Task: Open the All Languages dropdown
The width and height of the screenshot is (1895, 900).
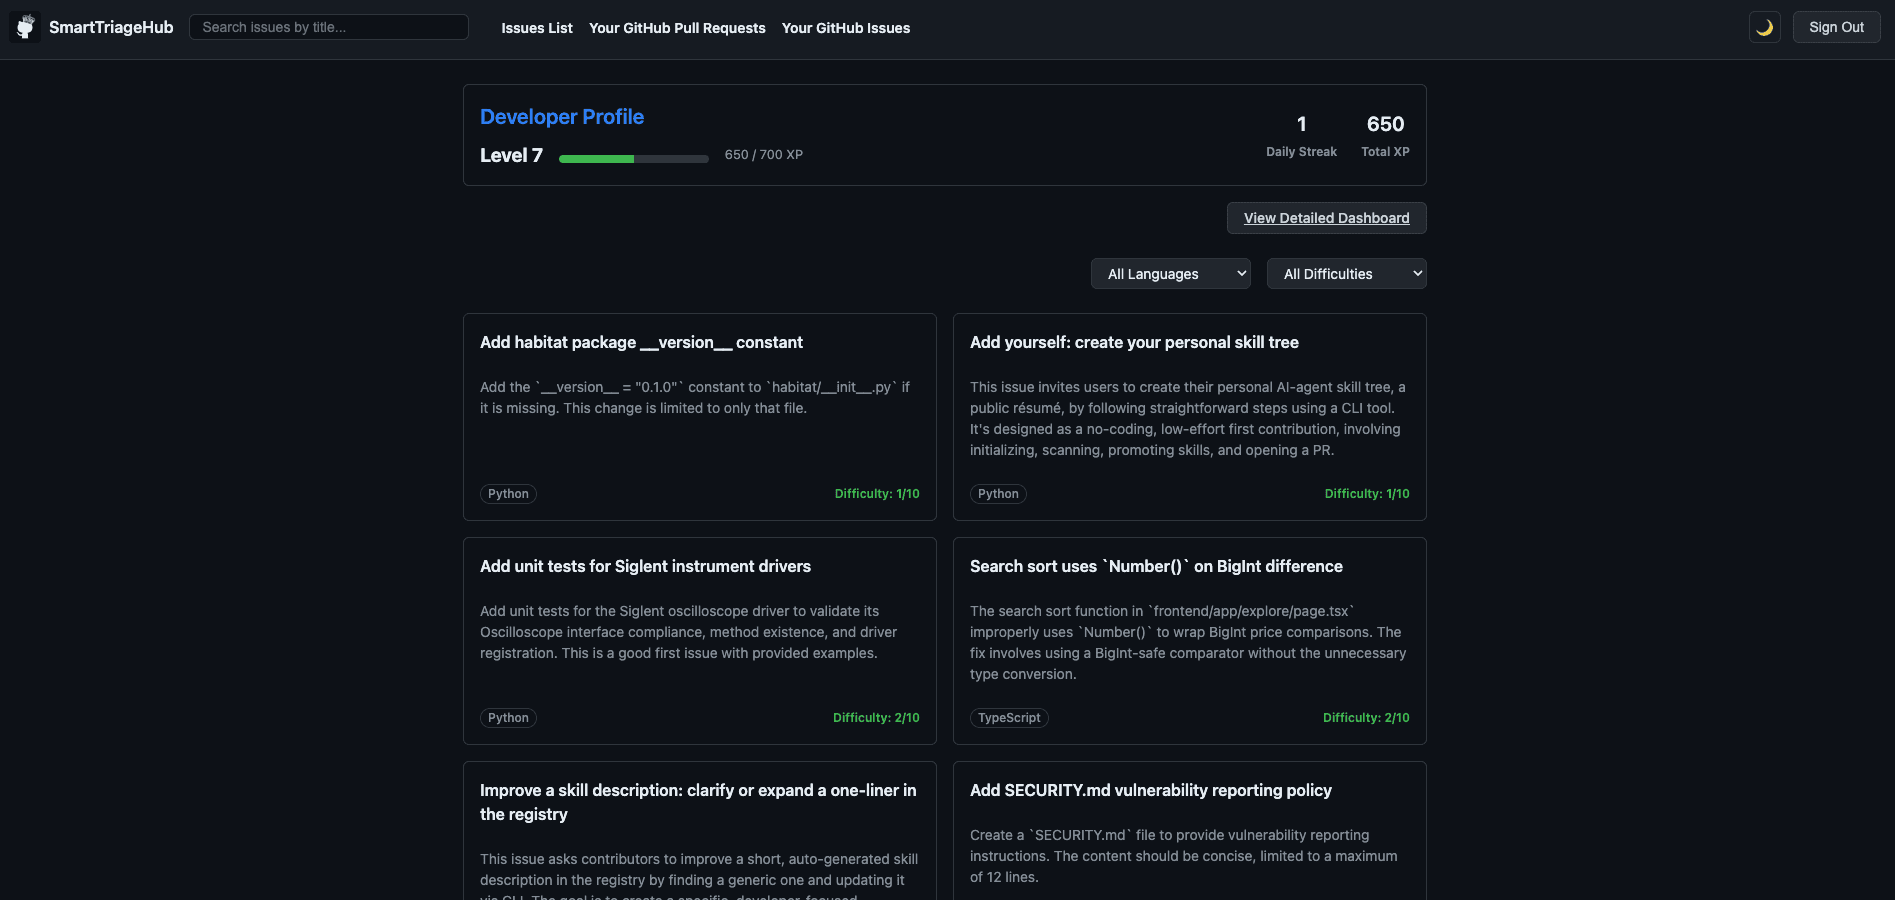Action: pyautogui.click(x=1170, y=274)
